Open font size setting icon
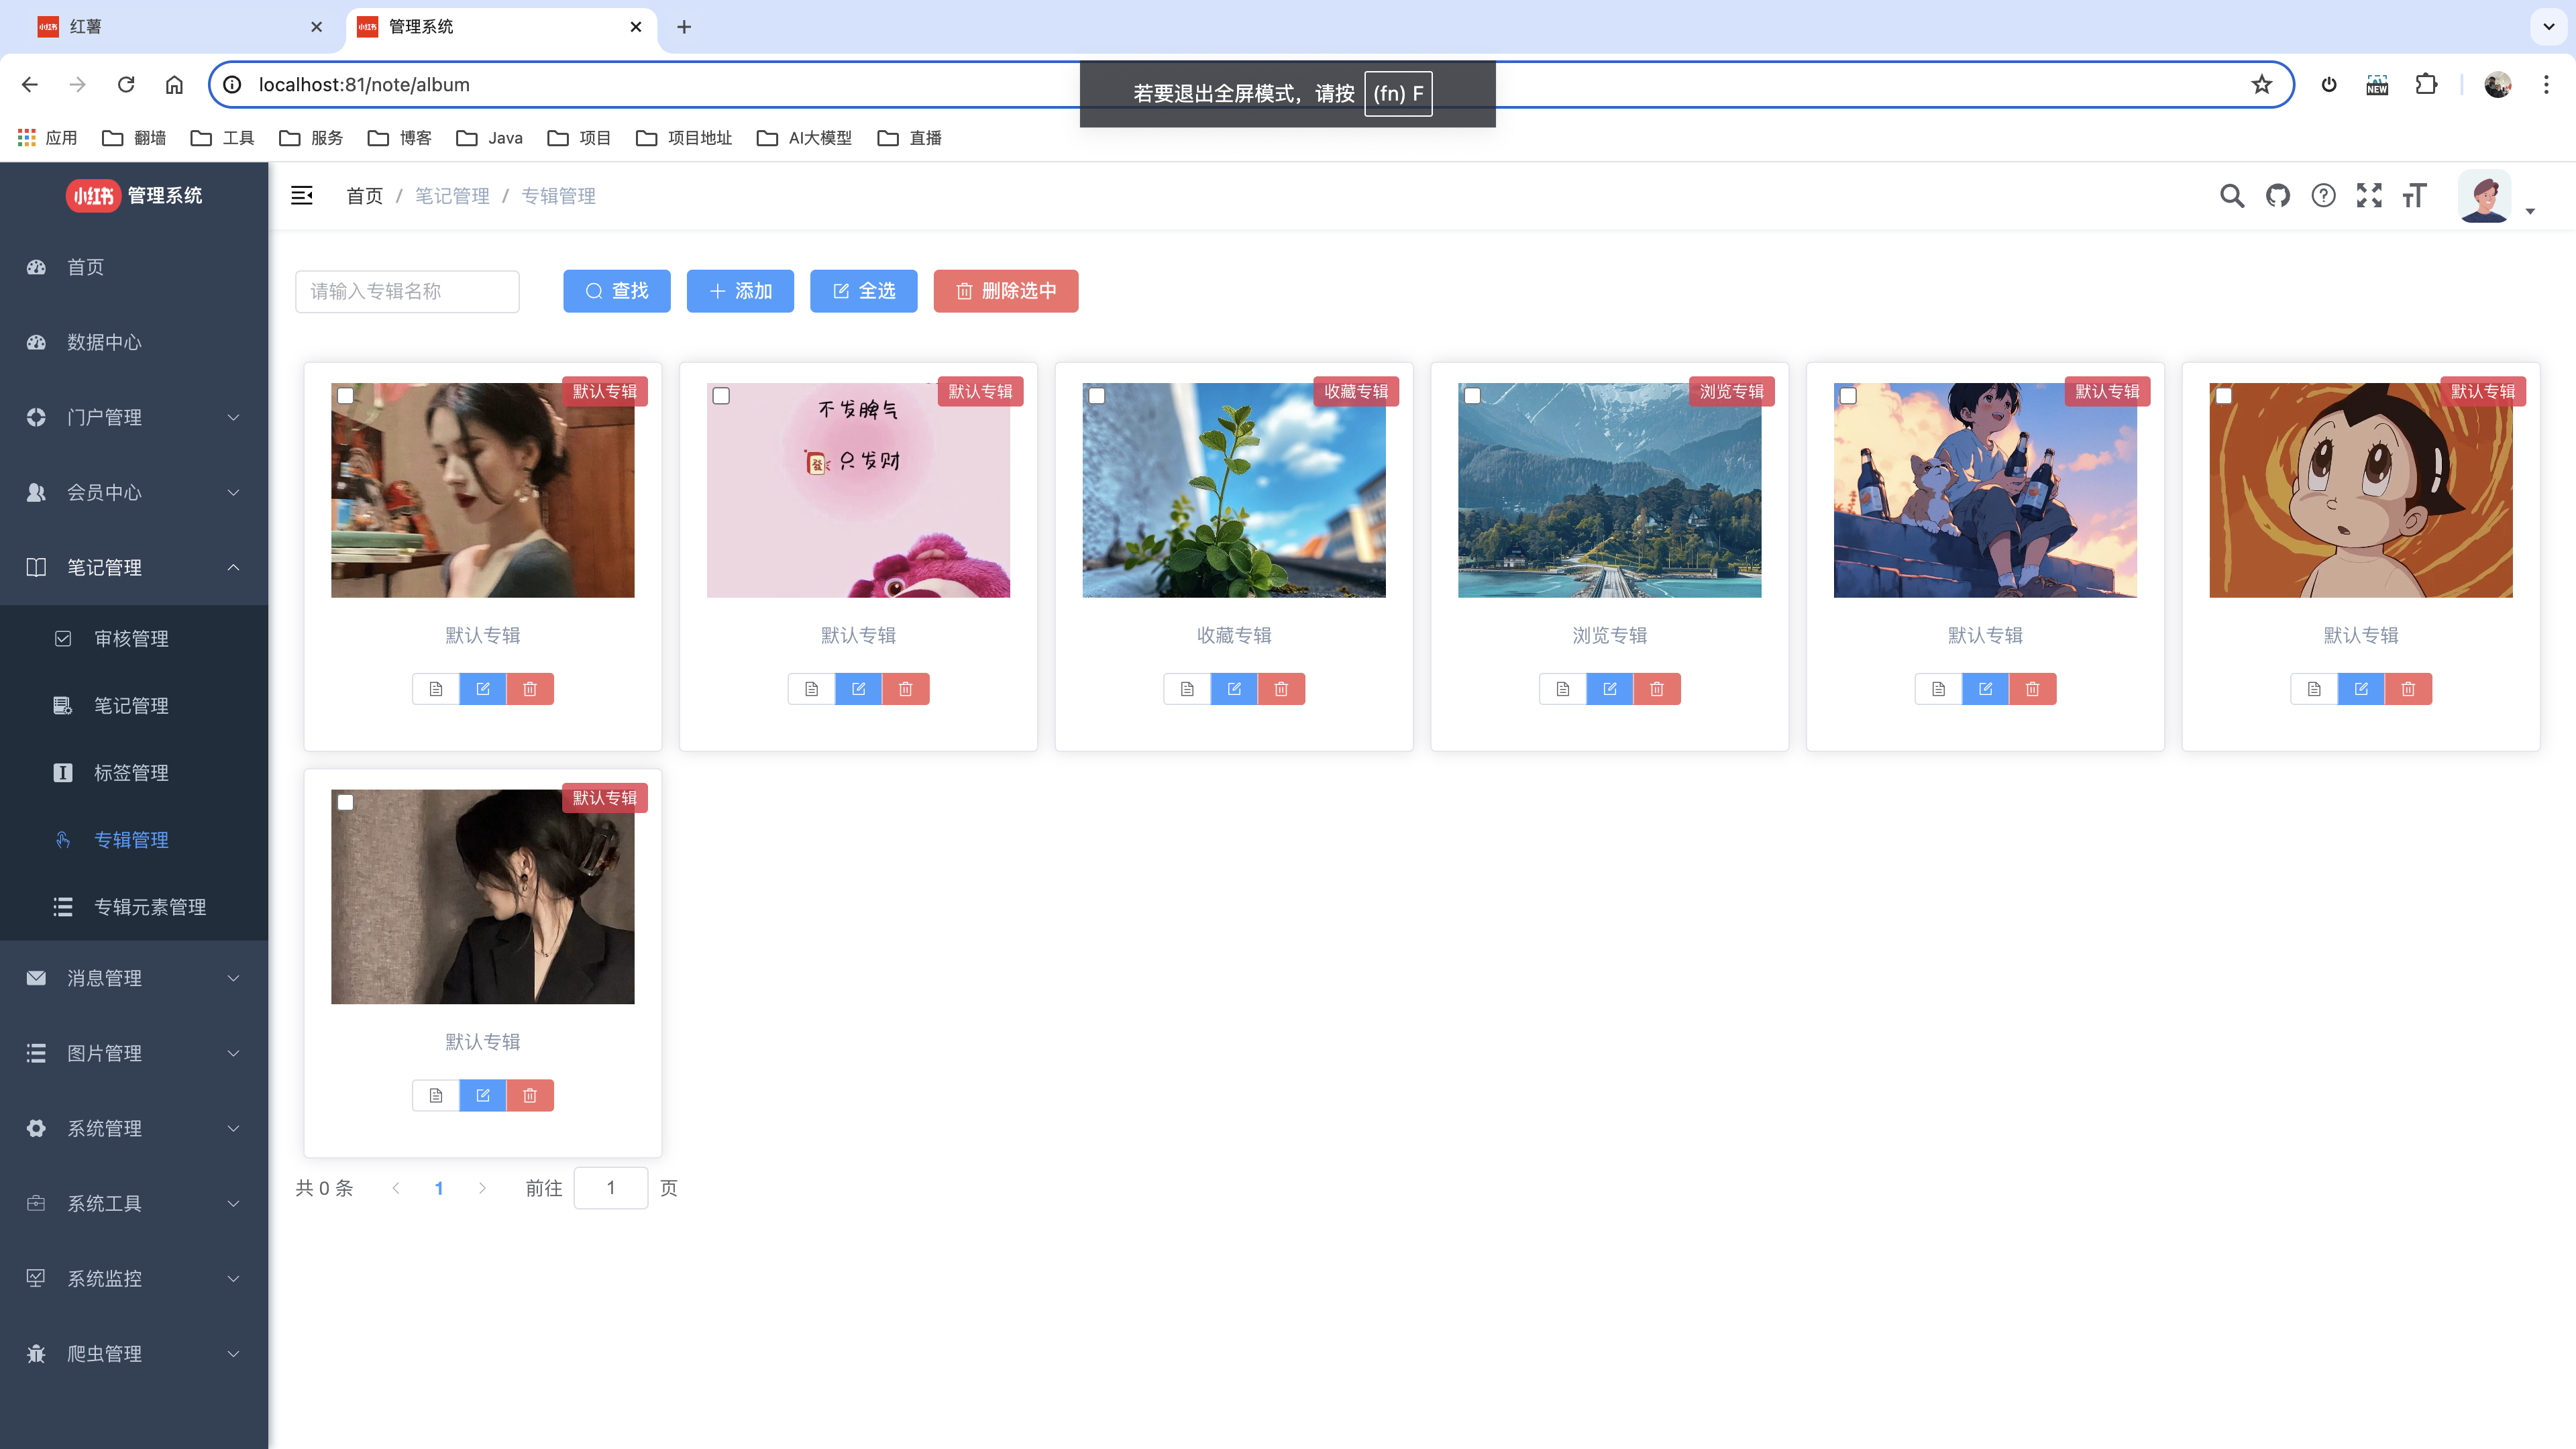Screen dimensions: 2576x1449 pyautogui.click(x=2414, y=196)
